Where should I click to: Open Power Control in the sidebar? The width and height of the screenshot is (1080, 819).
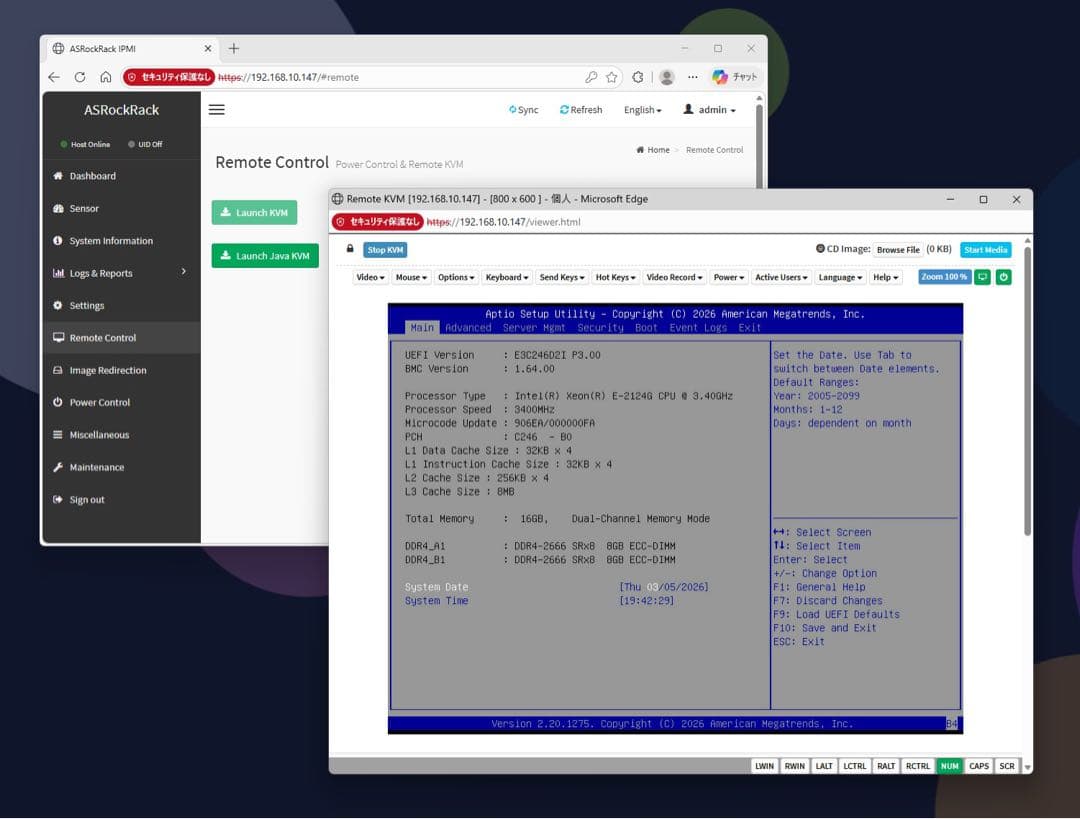(x=122, y=402)
